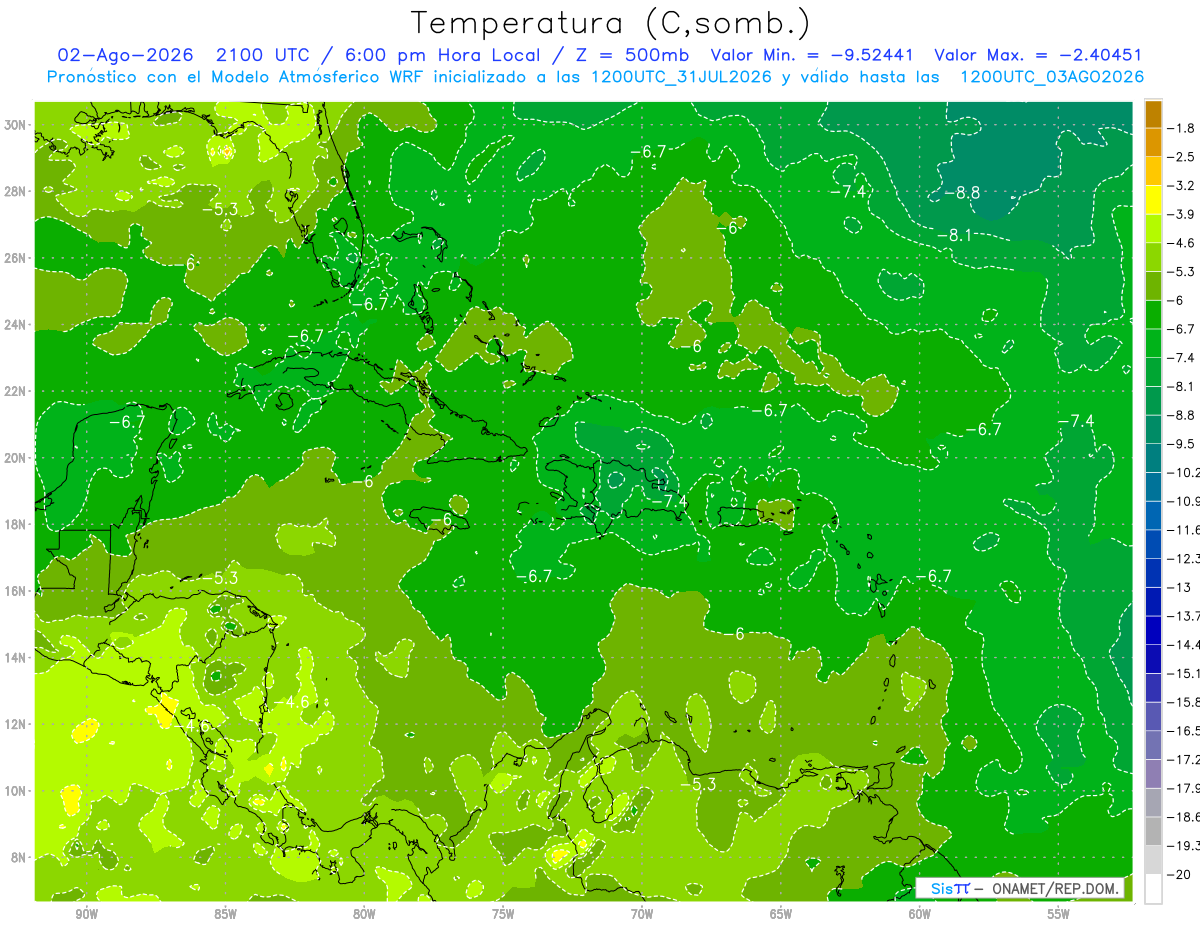Click the 'Z = 500mb' level text
The width and height of the screenshot is (1200, 927).
[x=631, y=55]
